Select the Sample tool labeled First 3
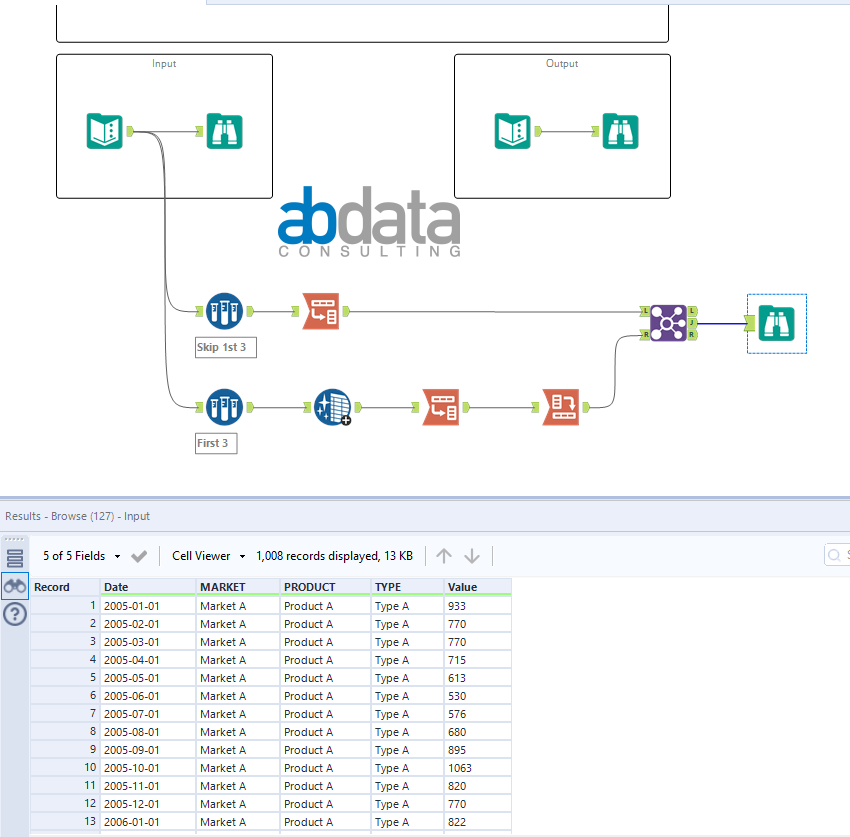This screenshot has height=837, width=850. tap(224, 407)
